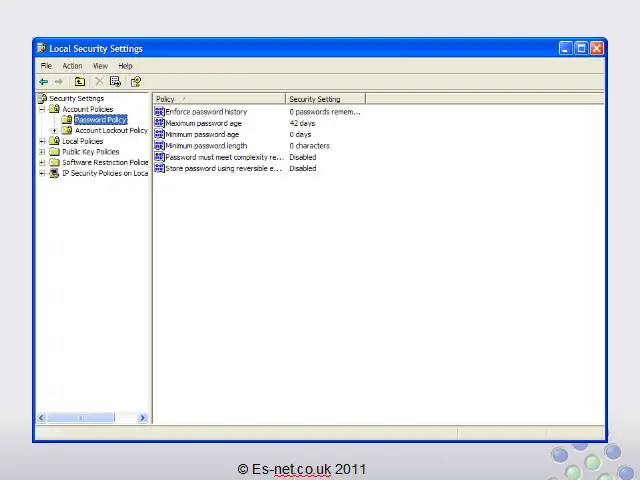Click the Export List toolbar icon
640x480 pixels.
116,82
